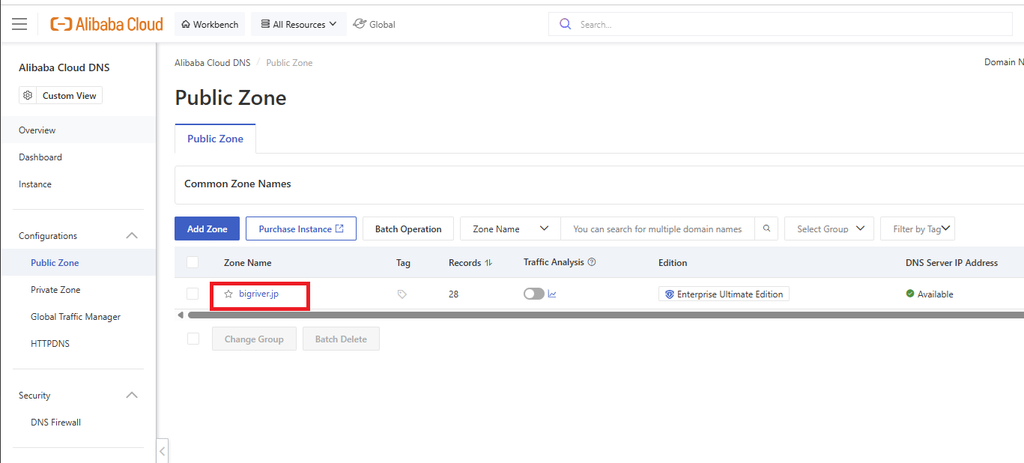Check the bigriver.jp row checkbox
Screen dimensions: 1024x463
pyautogui.click(x=193, y=295)
